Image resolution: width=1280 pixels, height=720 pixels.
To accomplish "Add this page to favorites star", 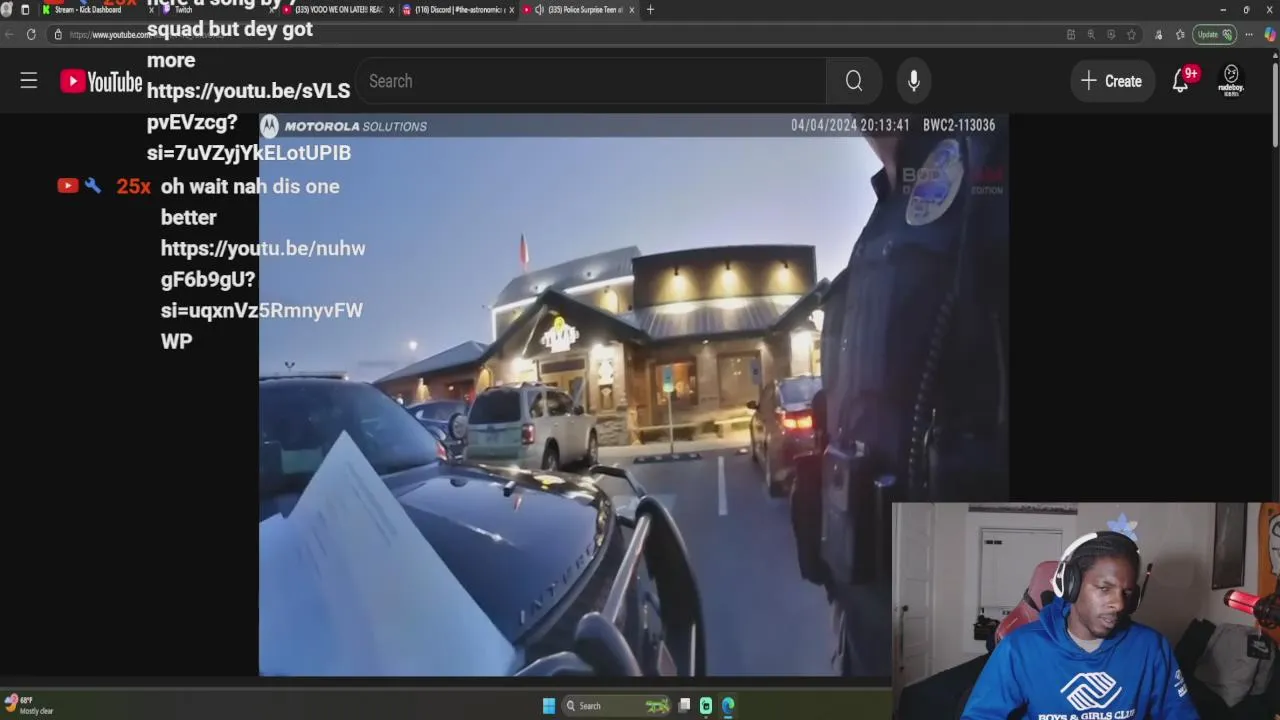I will 1131,35.
